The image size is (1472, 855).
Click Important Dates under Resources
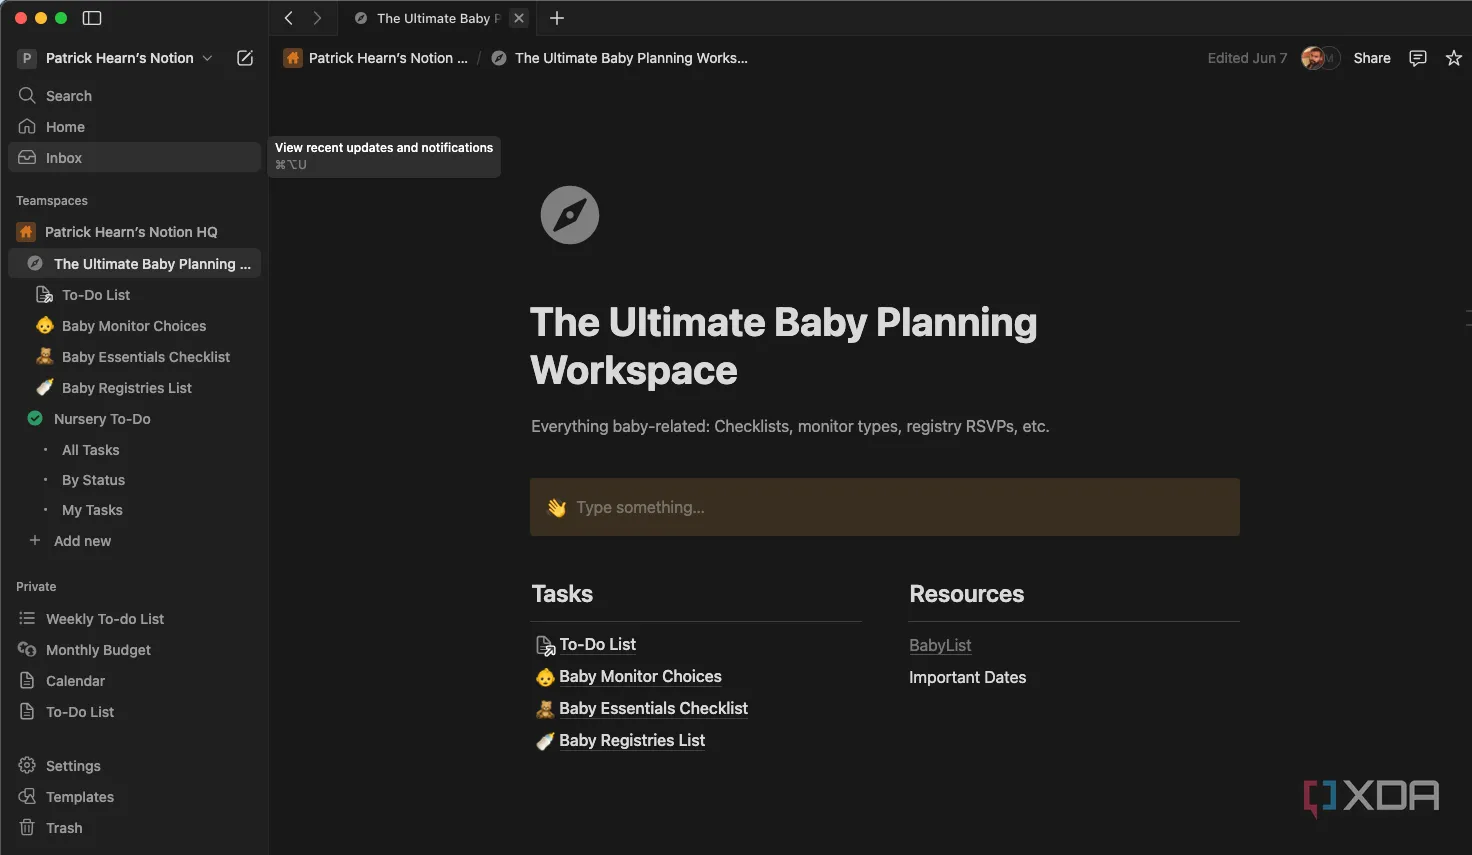[x=967, y=678]
